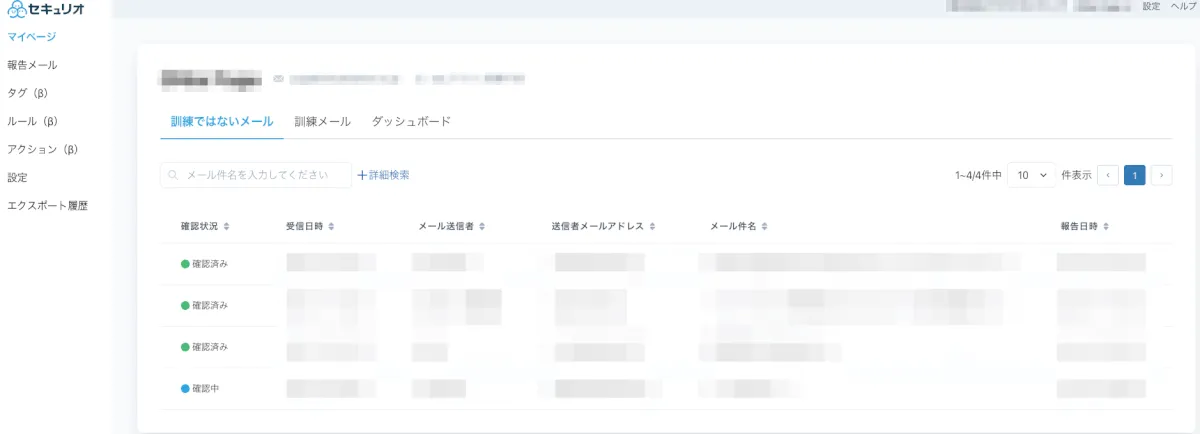Image resolution: width=1200 pixels, height=434 pixels.
Task: Click the blue 確認中 status dot
Action: click(x=185, y=388)
